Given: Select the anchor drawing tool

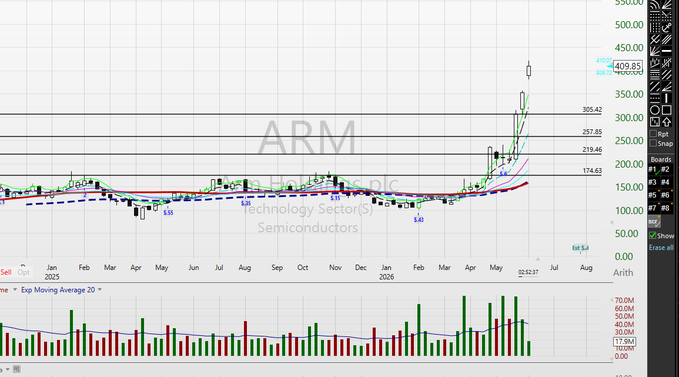Looking at the screenshot, I should [666, 28].
